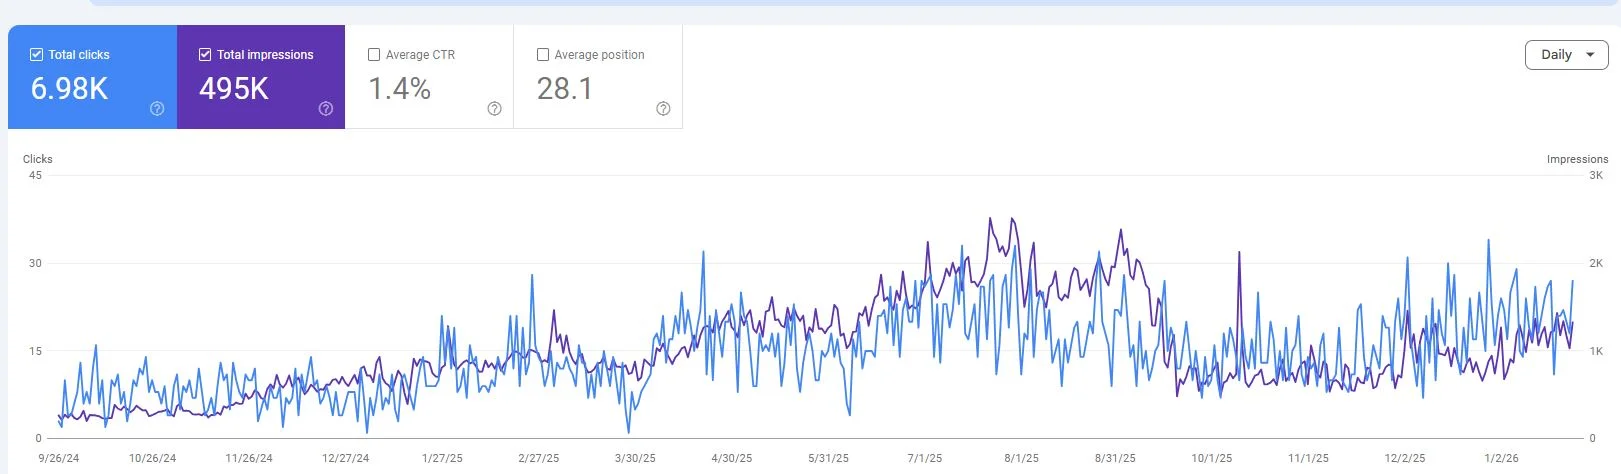Uncheck the Total impressions checkbox

205,55
